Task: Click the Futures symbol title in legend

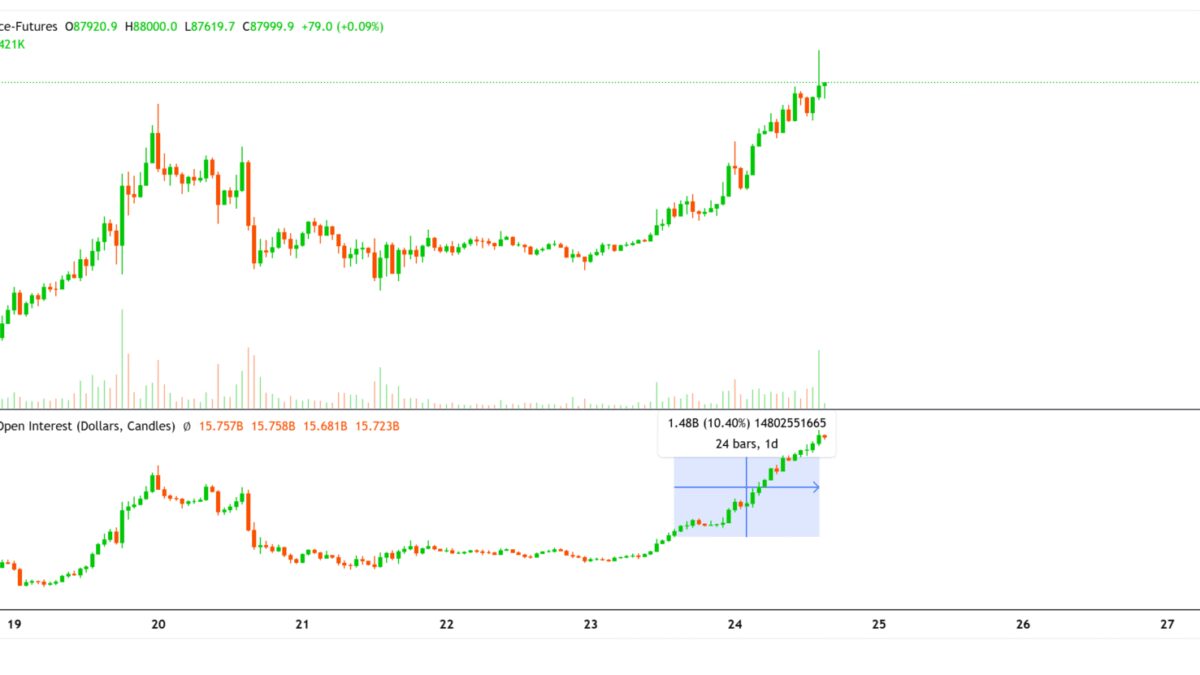Action: point(27,26)
